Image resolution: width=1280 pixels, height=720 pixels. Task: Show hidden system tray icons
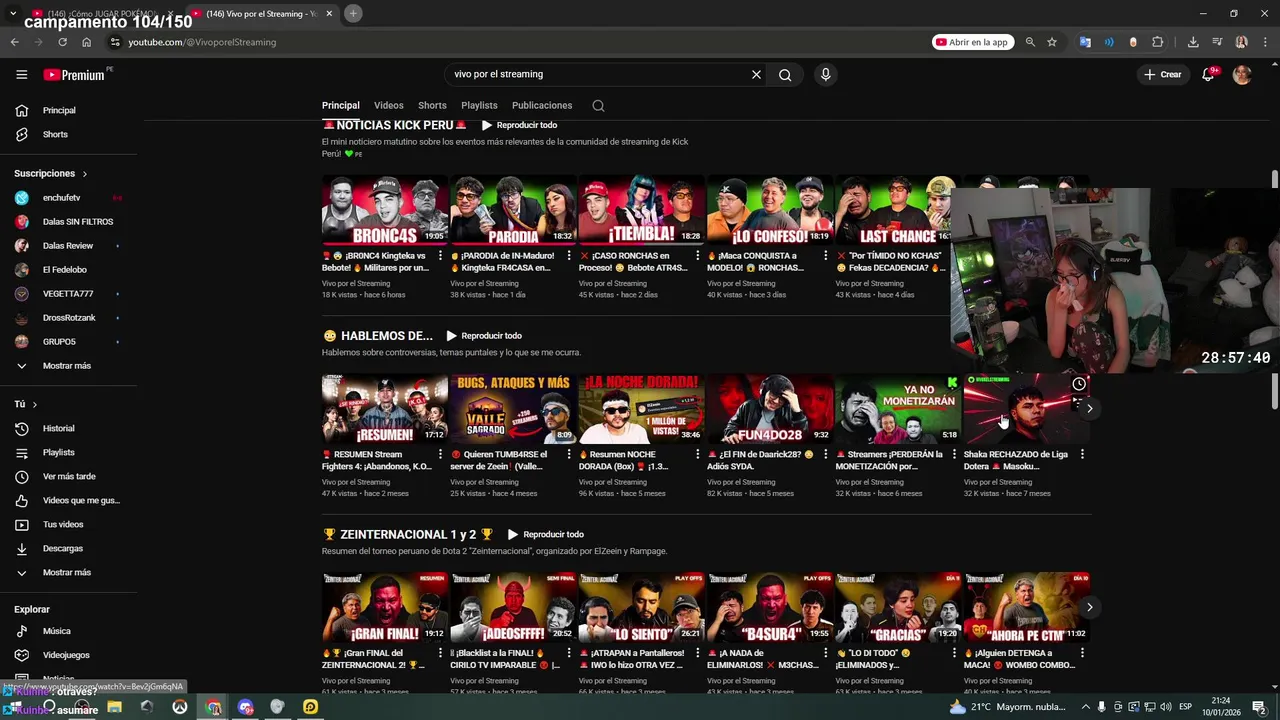[x=1085, y=707]
